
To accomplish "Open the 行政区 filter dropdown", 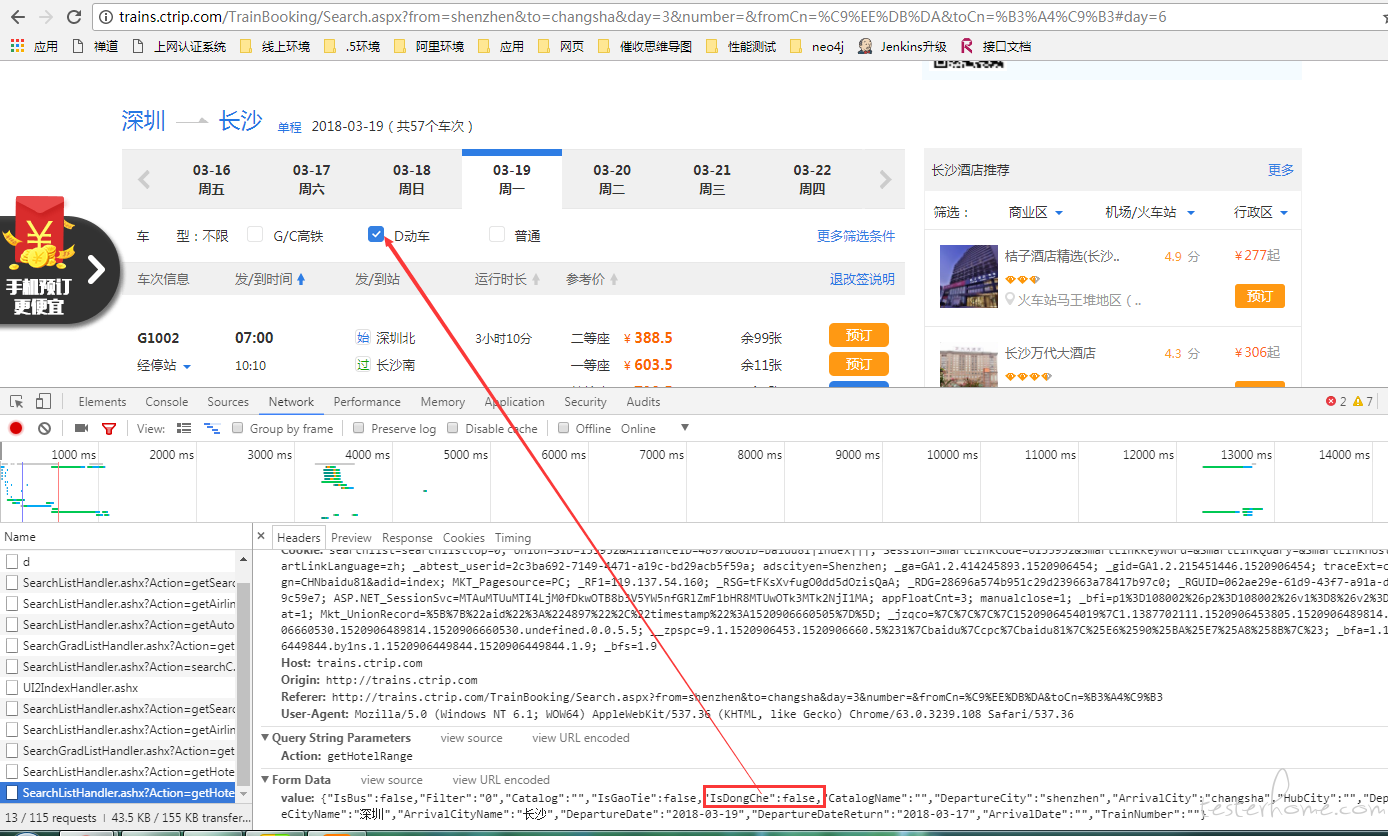I will [1261, 212].
